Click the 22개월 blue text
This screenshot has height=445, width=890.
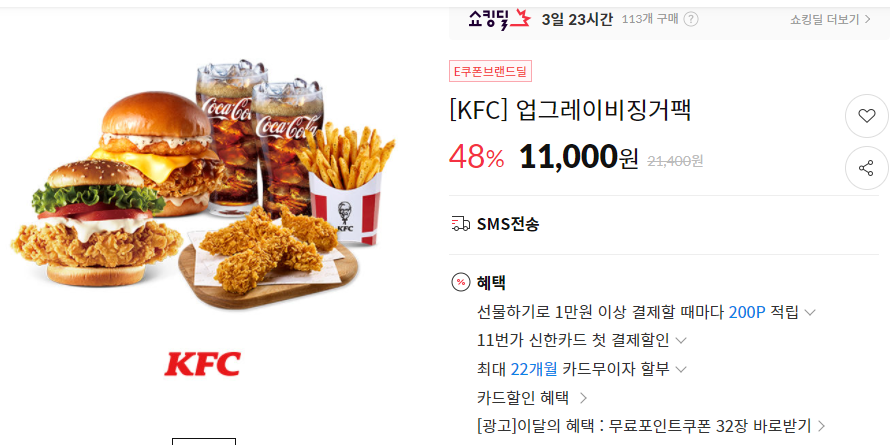534,369
